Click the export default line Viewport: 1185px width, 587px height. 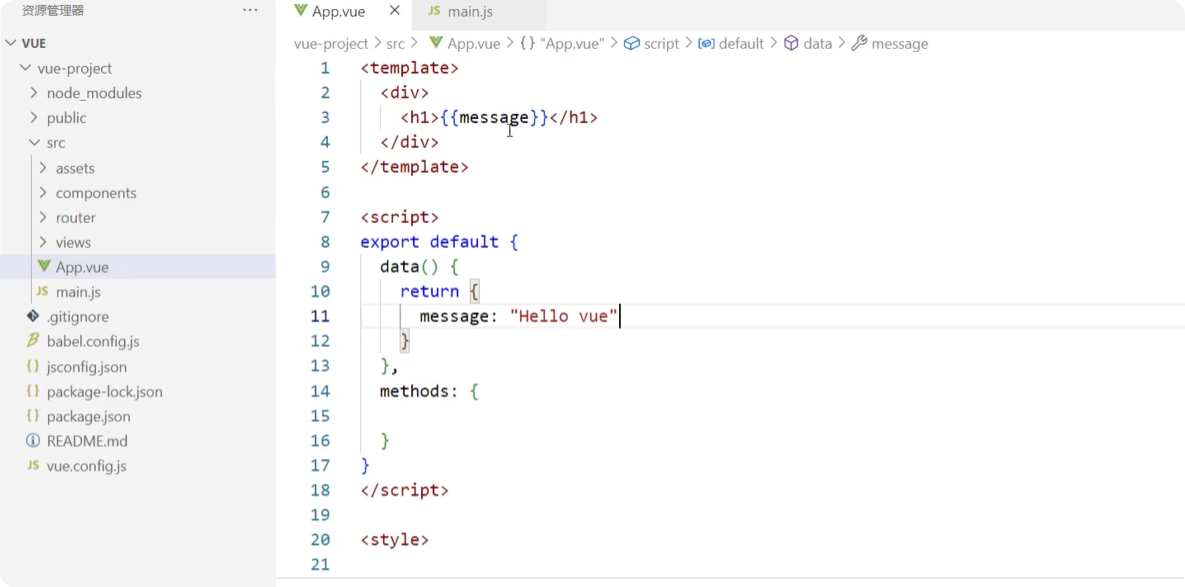point(439,242)
